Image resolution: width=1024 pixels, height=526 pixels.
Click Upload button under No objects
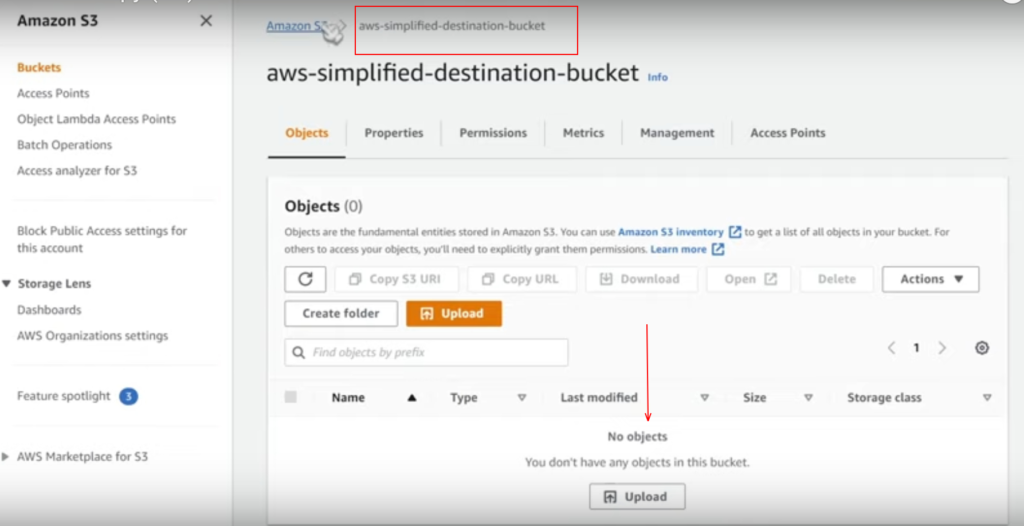click(x=637, y=497)
